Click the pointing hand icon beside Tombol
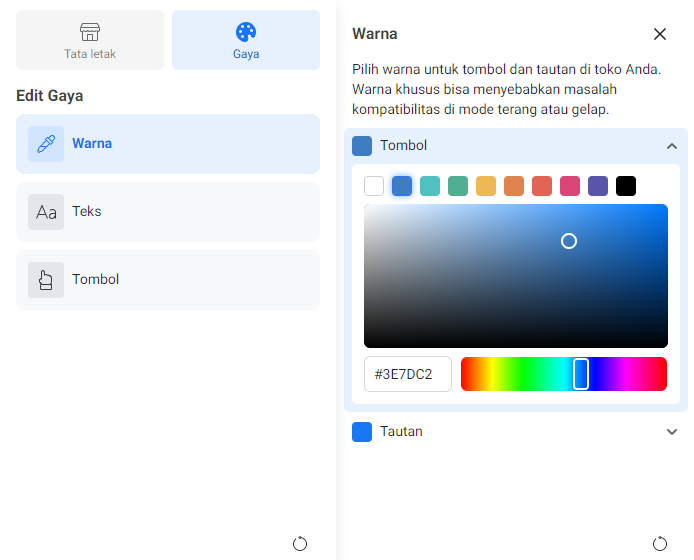 coord(46,280)
